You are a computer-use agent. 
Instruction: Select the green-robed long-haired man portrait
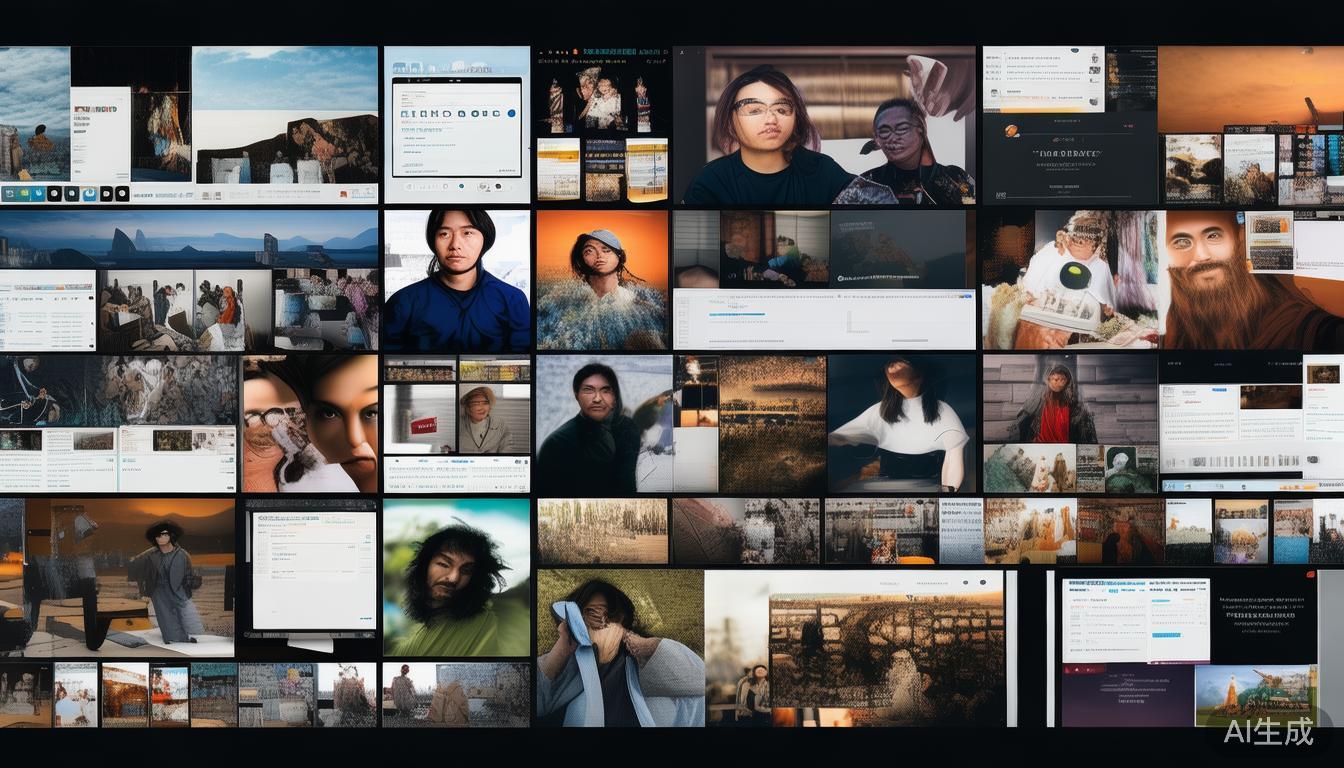pos(456,578)
